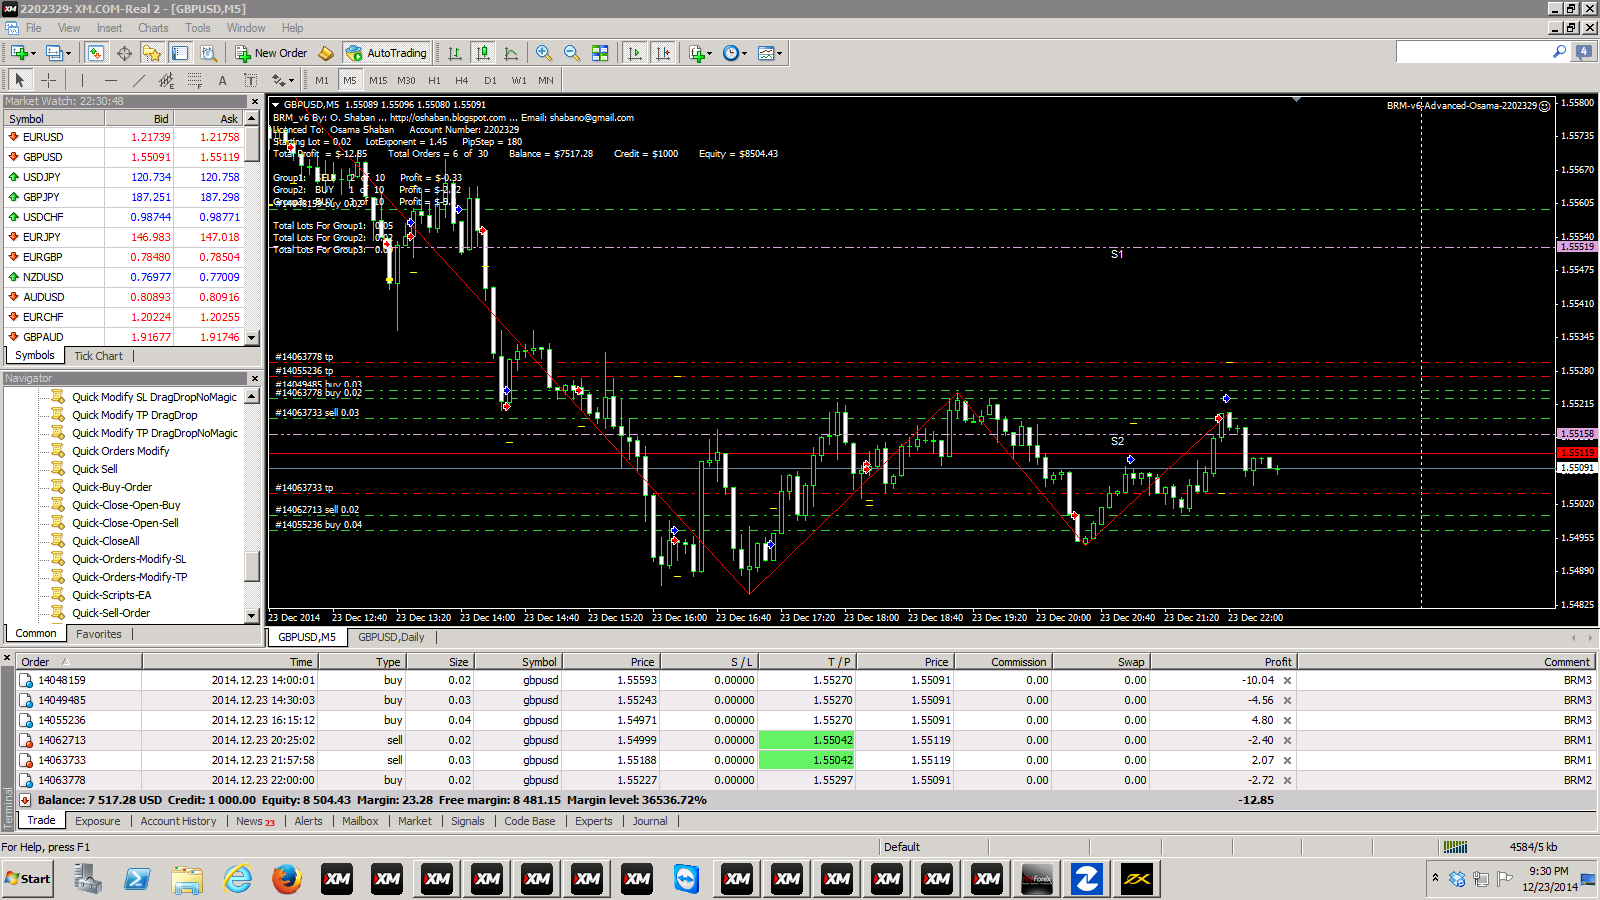Zoom out on the chart

click(571, 53)
